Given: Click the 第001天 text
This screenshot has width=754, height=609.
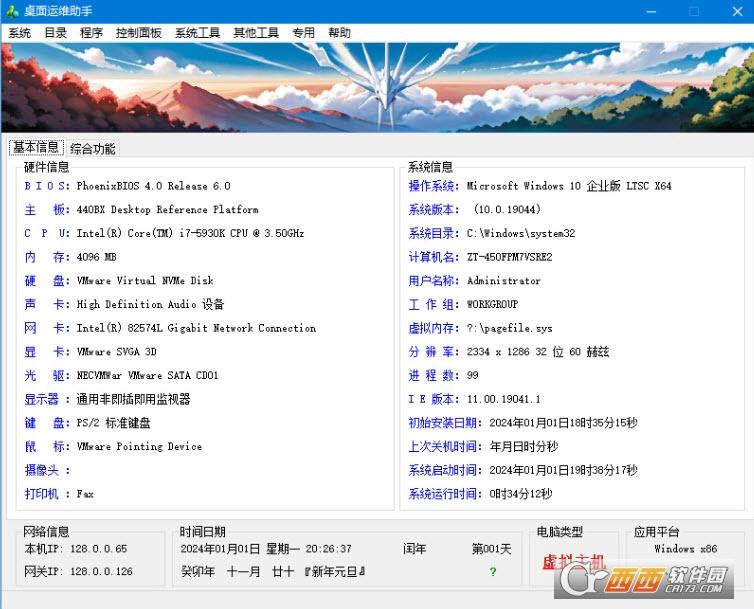Looking at the screenshot, I should [491, 548].
